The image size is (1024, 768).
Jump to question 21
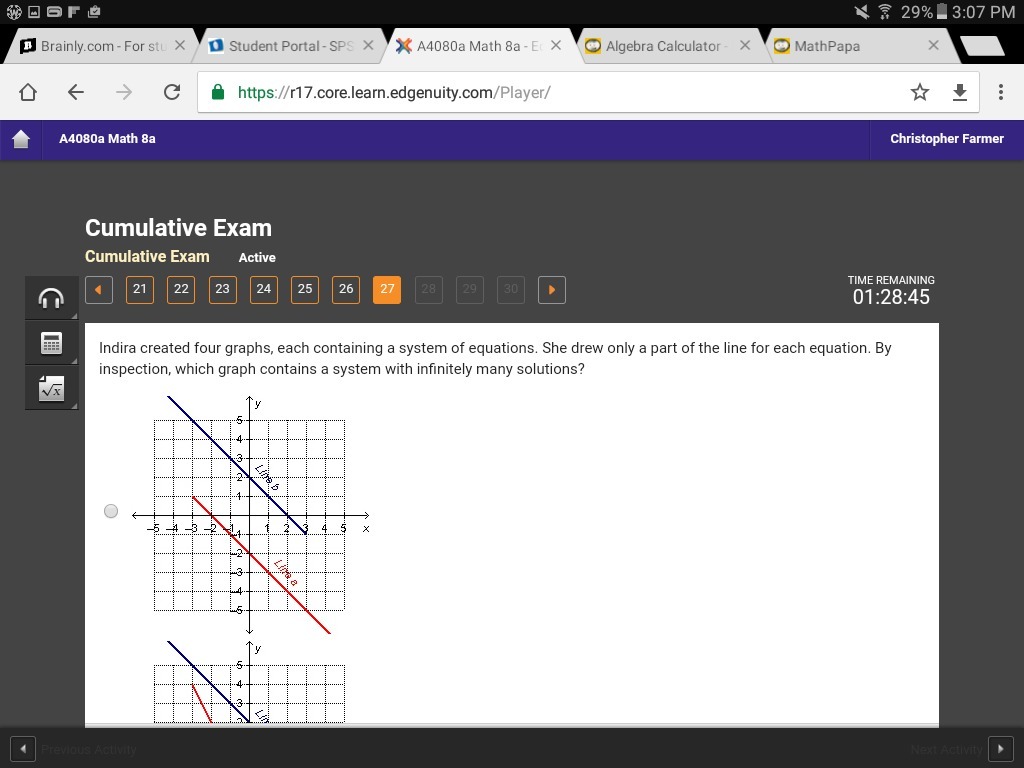[x=140, y=290]
